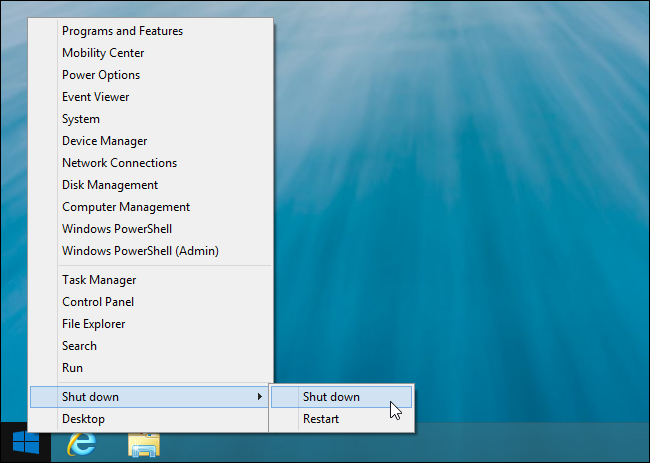Launch Event Viewer
650x463 pixels.
point(150,97)
